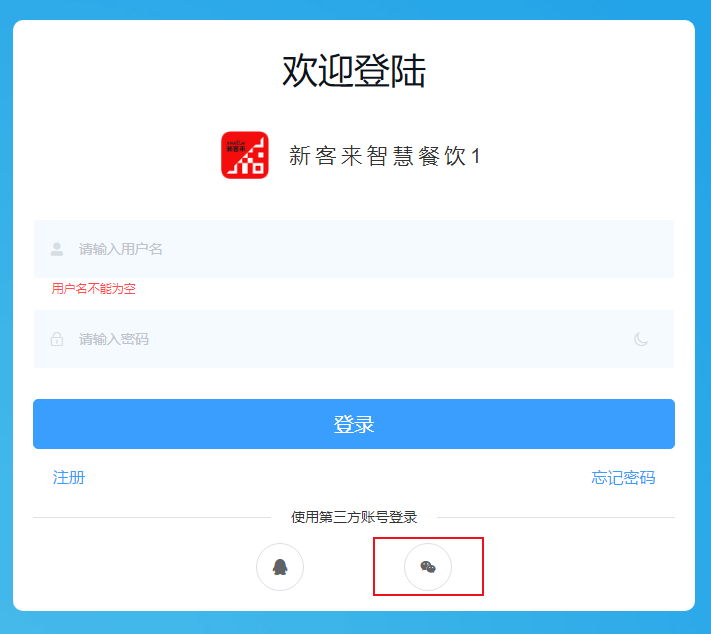Click the red 新客来 logo image
This screenshot has width=711, height=634.
click(x=245, y=155)
